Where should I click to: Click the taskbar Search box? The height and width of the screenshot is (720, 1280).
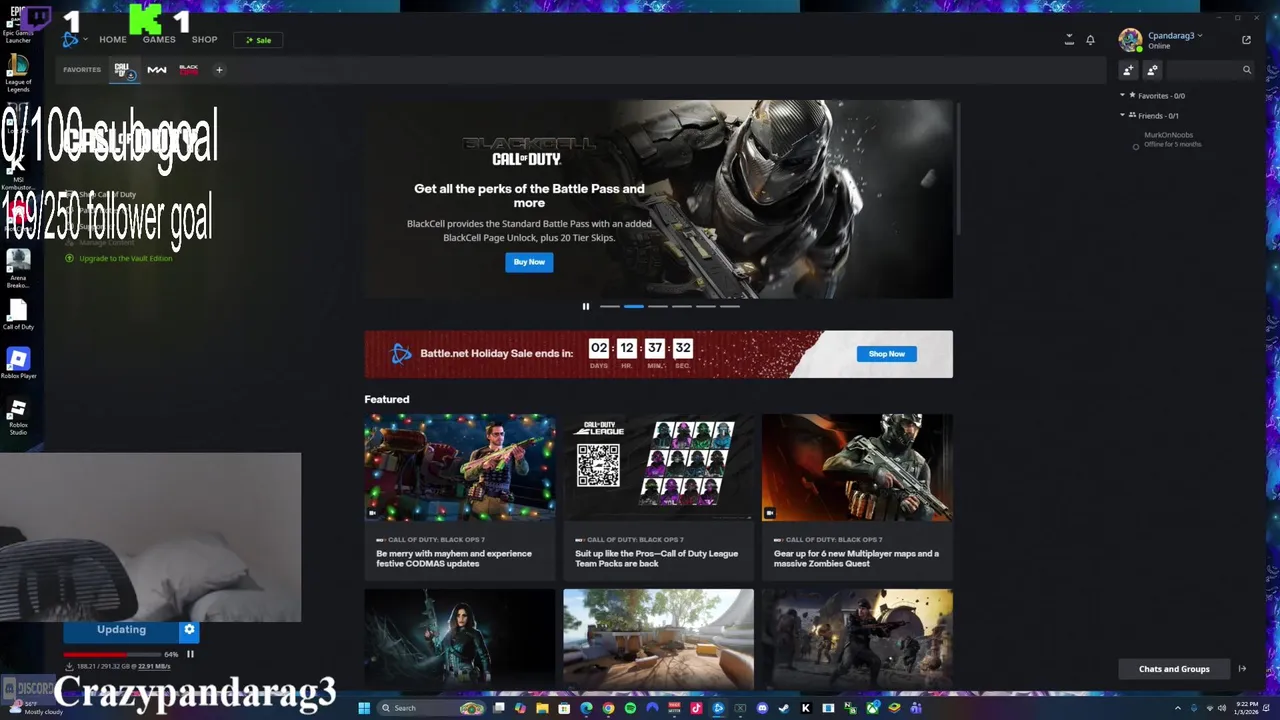click(x=431, y=708)
